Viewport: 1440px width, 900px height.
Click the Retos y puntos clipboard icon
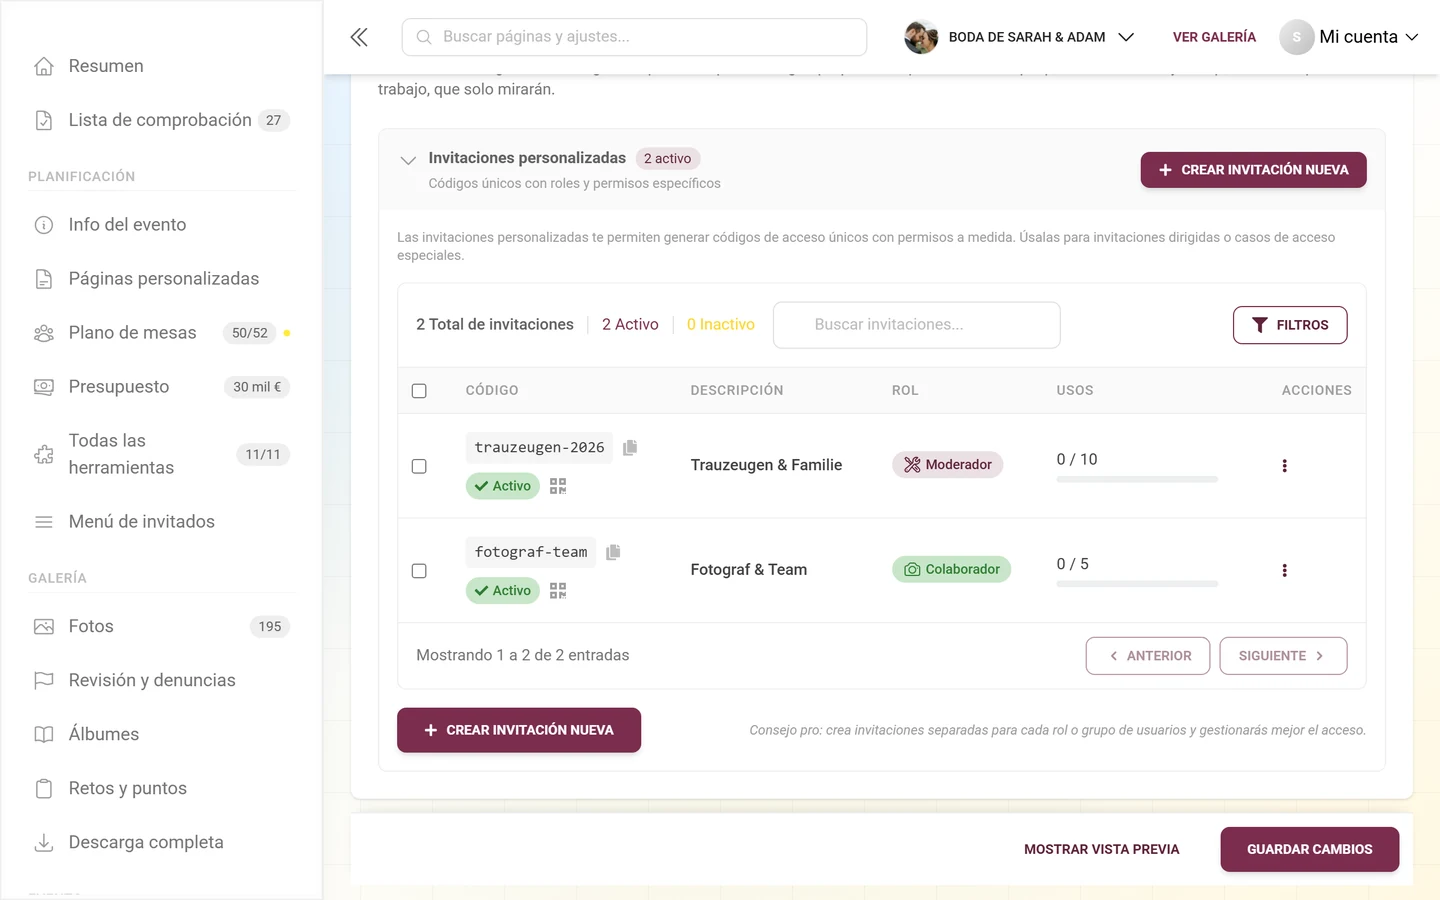click(x=44, y=789)
